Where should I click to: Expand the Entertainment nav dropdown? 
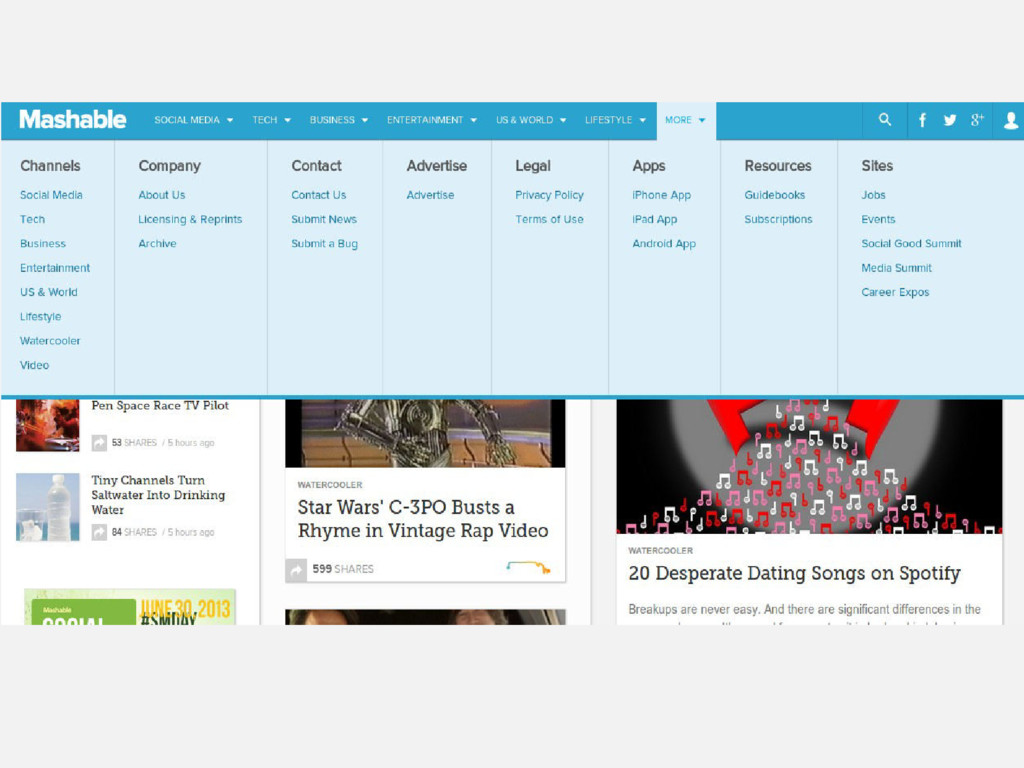pyautogui.click(x=432, y=120)
